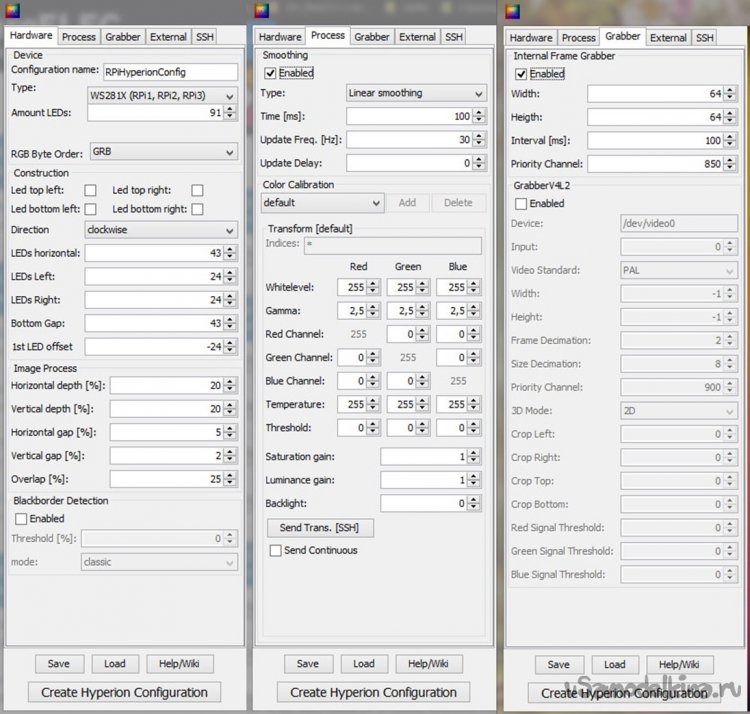
Task: Enable the Led top left checkbox
Action: click(x=90, y=190)
